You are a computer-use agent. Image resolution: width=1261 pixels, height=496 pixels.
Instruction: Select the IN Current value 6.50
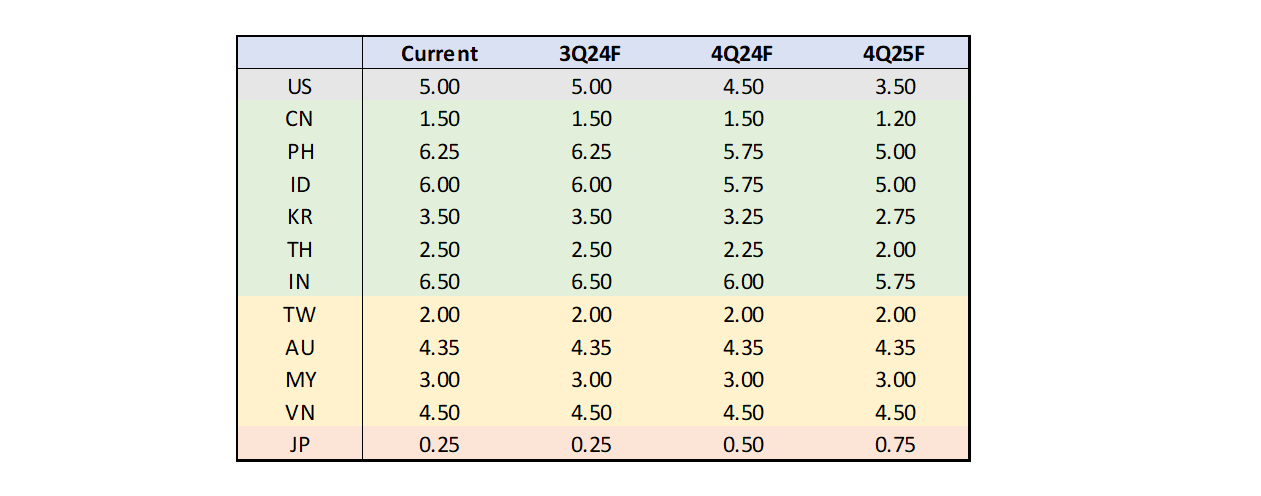439,282
